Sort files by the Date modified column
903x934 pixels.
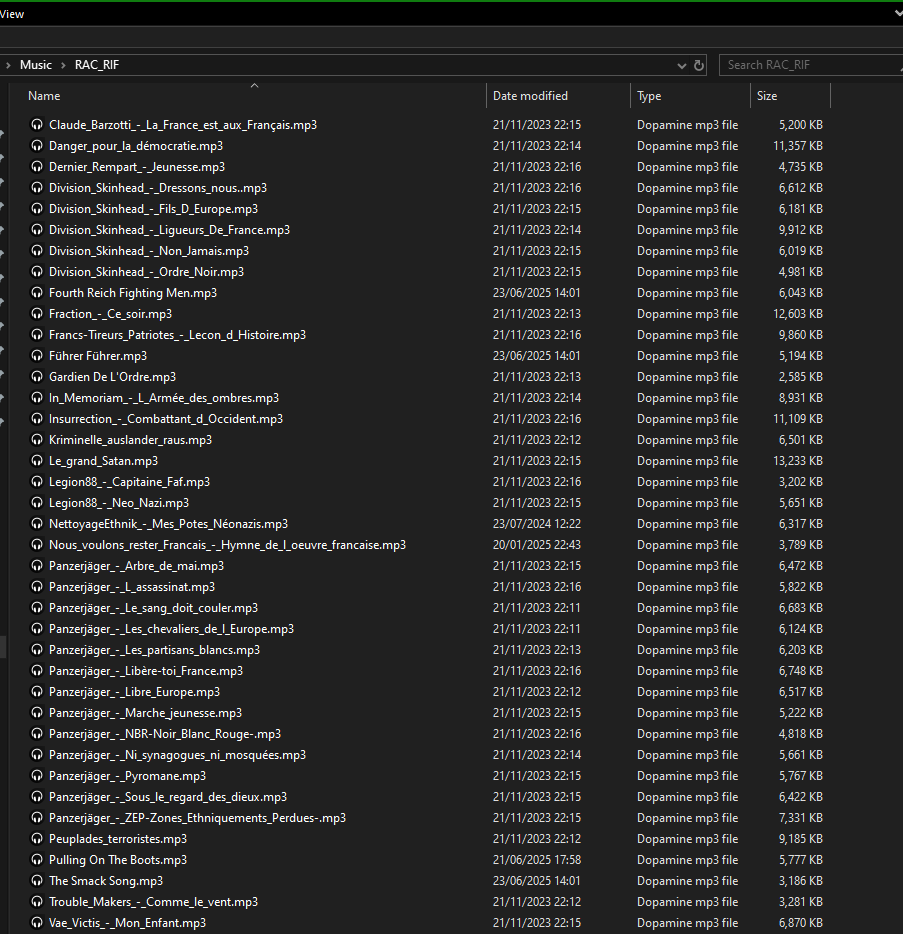coord(530,96)
